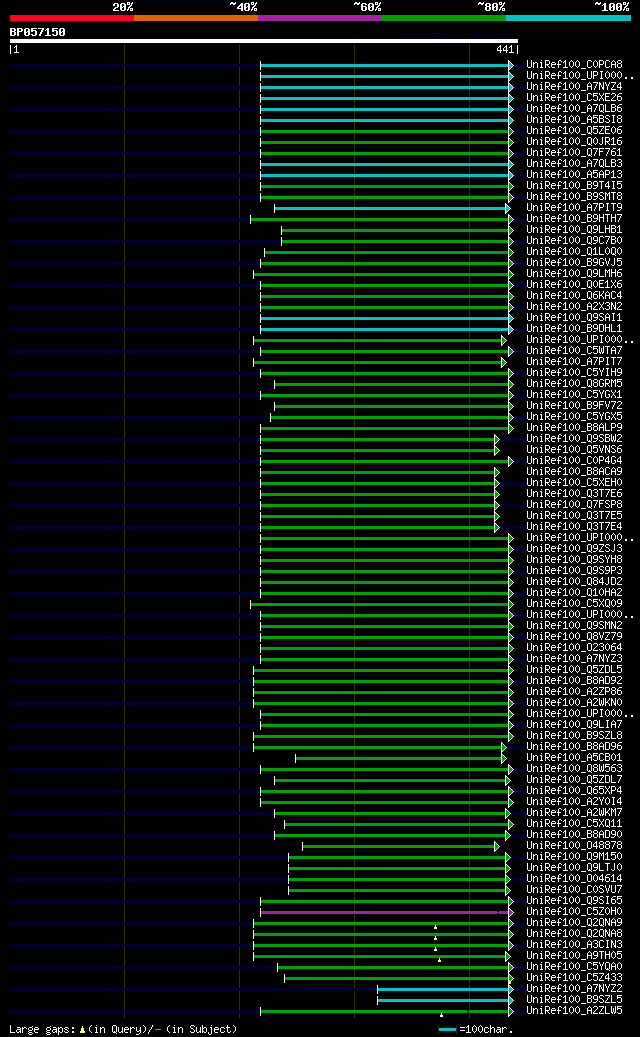640x1037 pixels.
Task: Click yellow gap marker in A9TH05 row
Action: click(x=439, y=960)
